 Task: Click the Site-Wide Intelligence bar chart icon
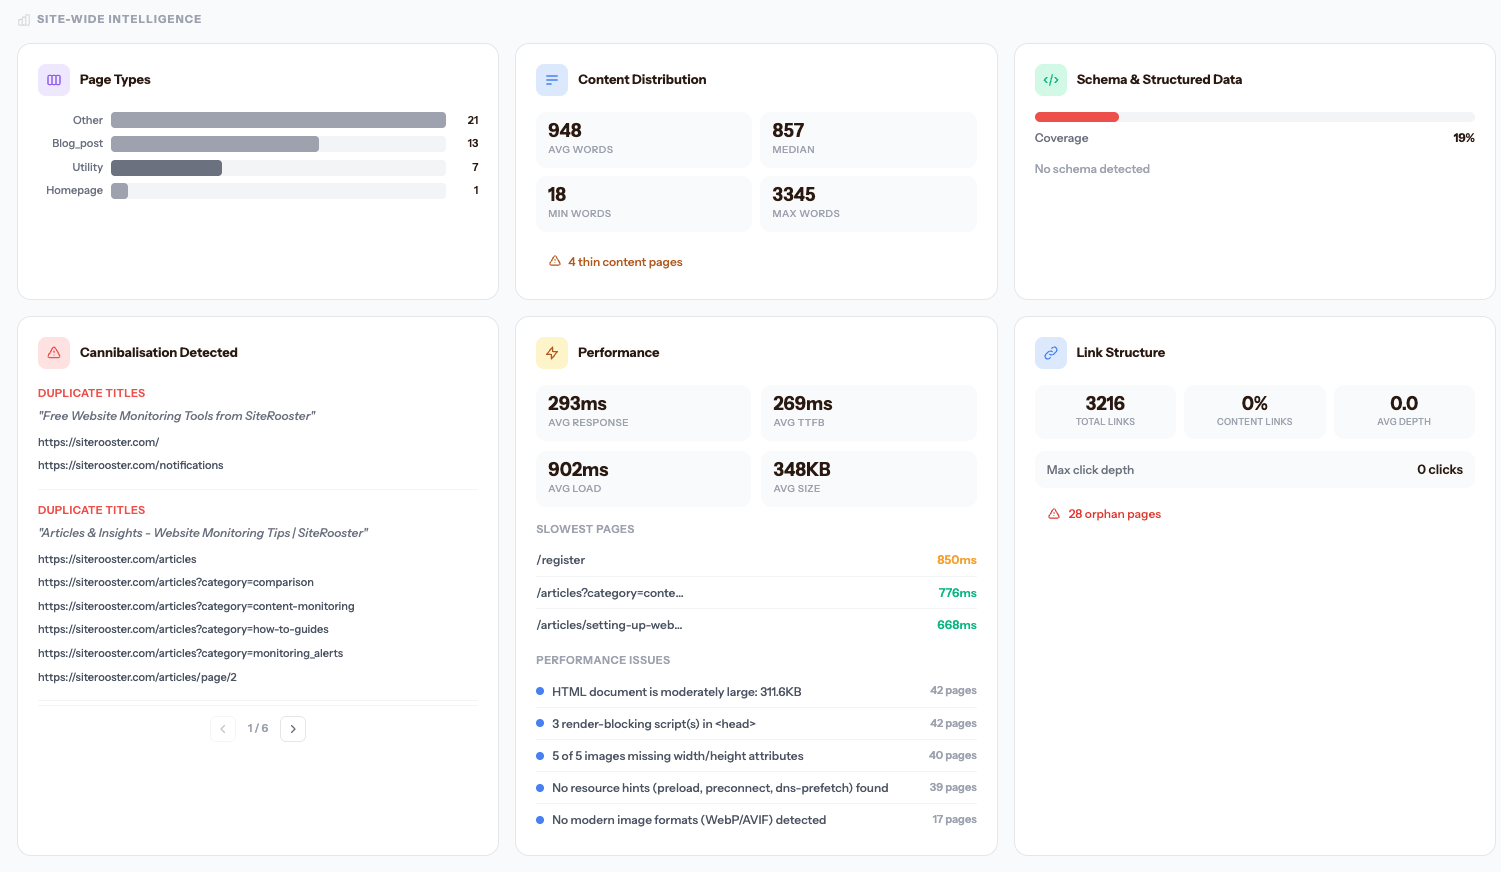coord(22,18)
